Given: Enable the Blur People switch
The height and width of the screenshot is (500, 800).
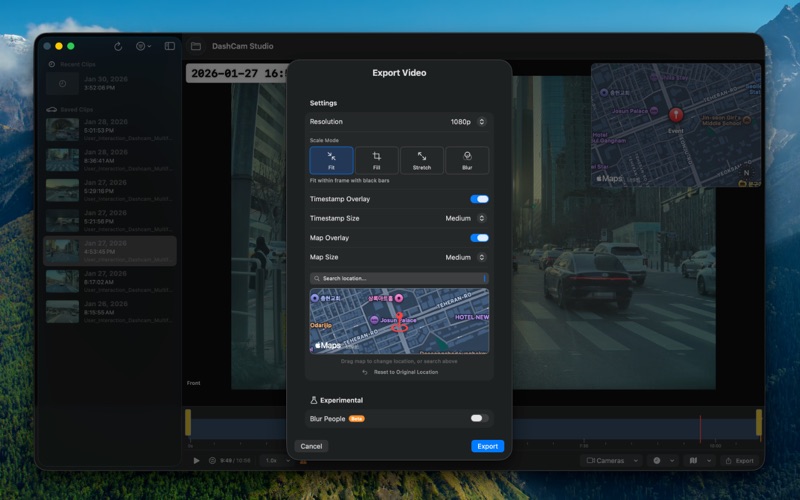Looking at the screenshot, I should pyautogui.click(x=480, y=418).
